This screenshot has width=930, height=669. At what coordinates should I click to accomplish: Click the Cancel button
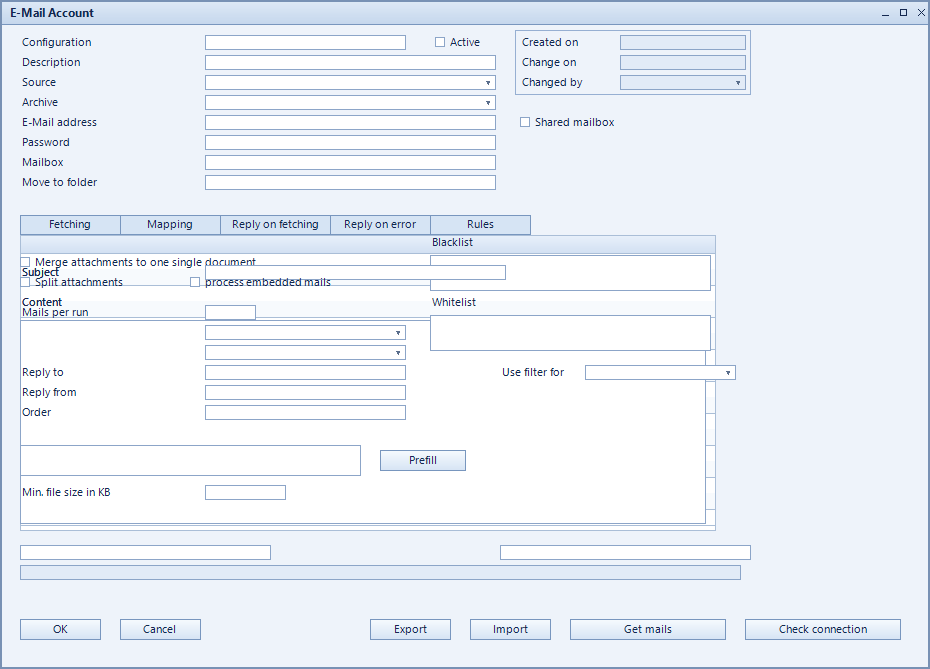pyautogui.click(x=160, y=629)
